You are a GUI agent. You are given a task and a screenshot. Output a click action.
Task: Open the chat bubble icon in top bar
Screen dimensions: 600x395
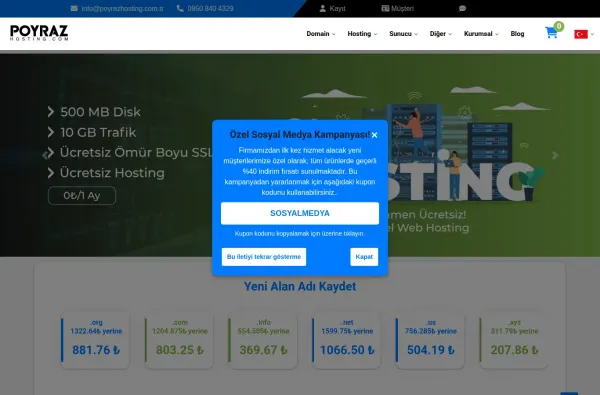tap(462, 8)
